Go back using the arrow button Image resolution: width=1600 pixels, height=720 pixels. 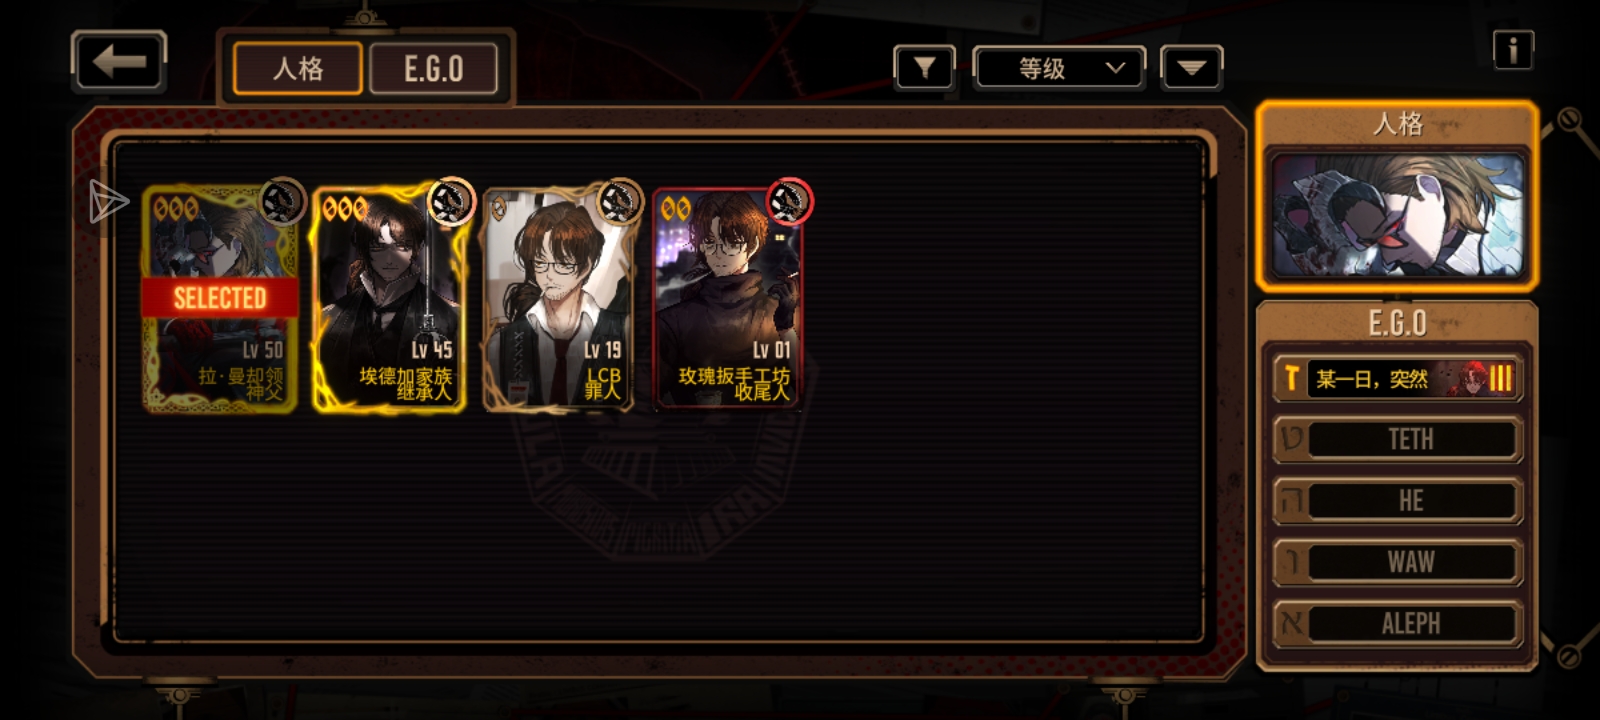(x=119, y=62)
